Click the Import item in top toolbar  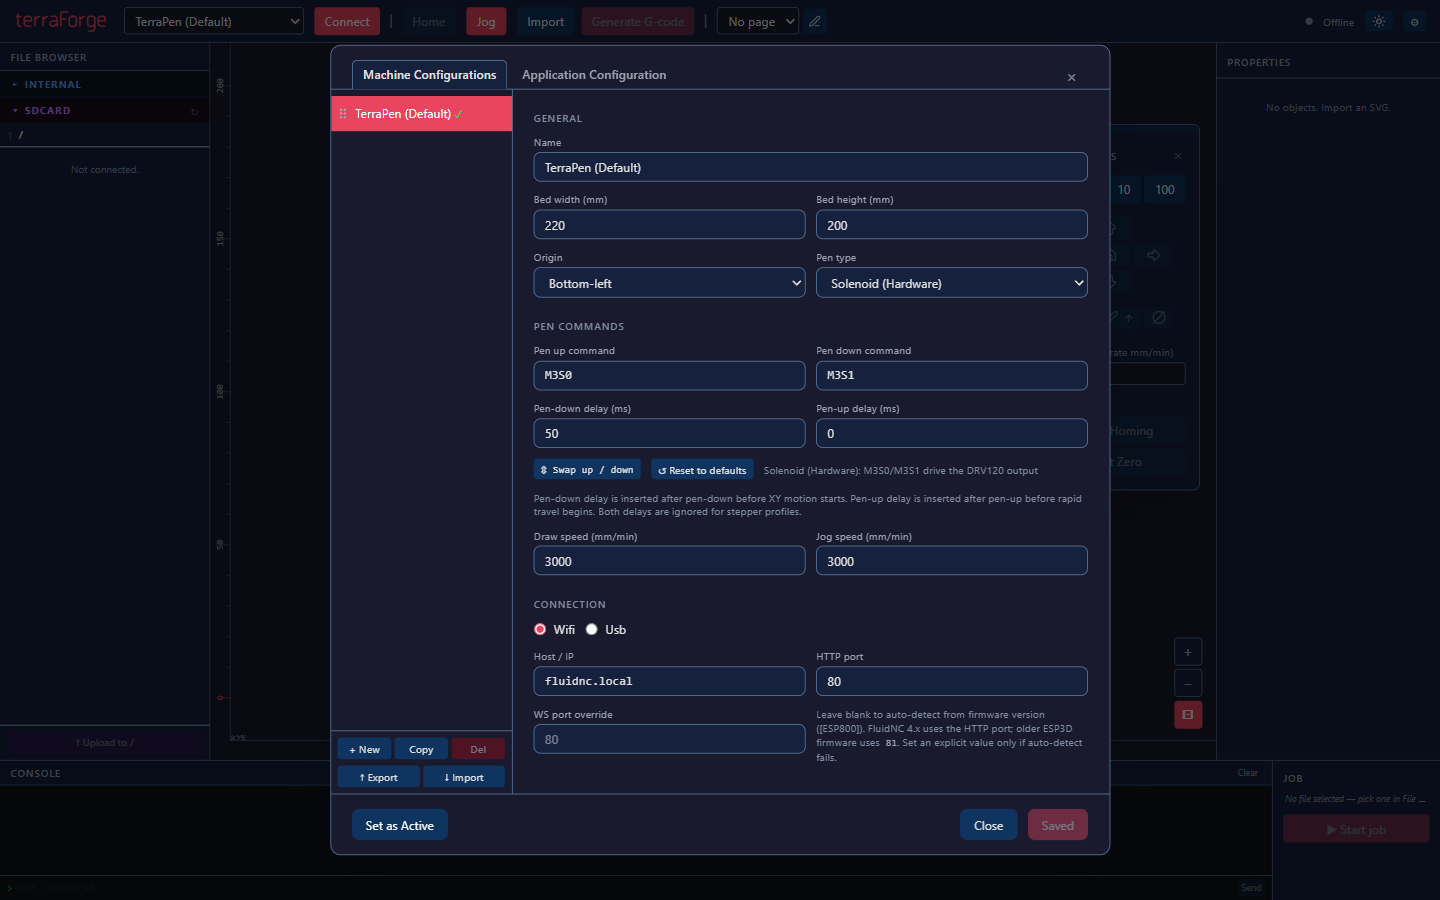click(x=545, y=21)
